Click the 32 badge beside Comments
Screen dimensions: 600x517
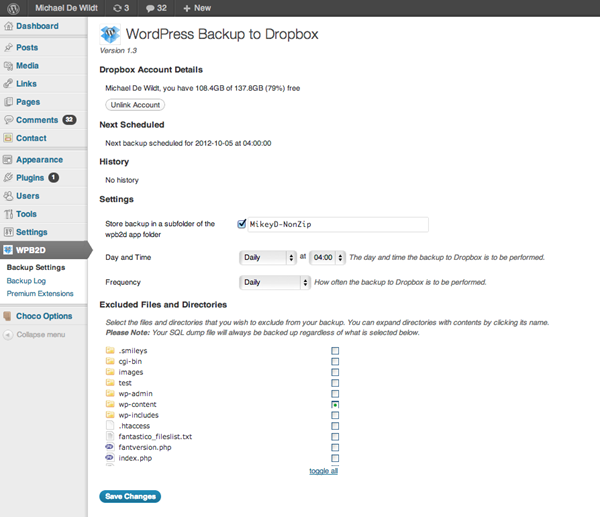[69, 120]
